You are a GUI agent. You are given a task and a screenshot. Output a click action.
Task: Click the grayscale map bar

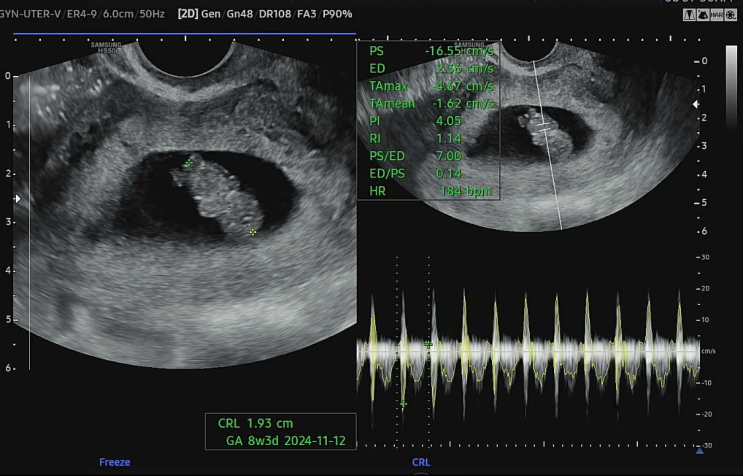(x=731, y=86)
